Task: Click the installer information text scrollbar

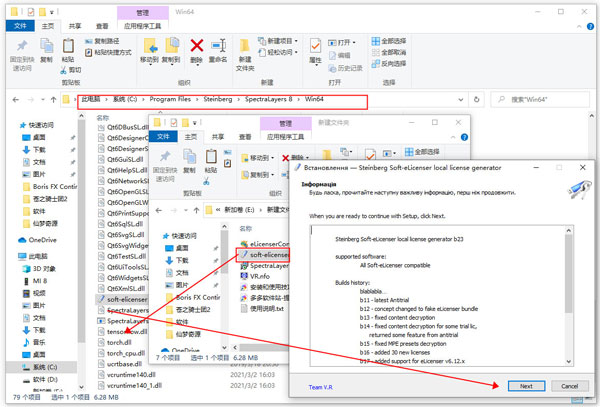Action: click(x=569, y=274)
